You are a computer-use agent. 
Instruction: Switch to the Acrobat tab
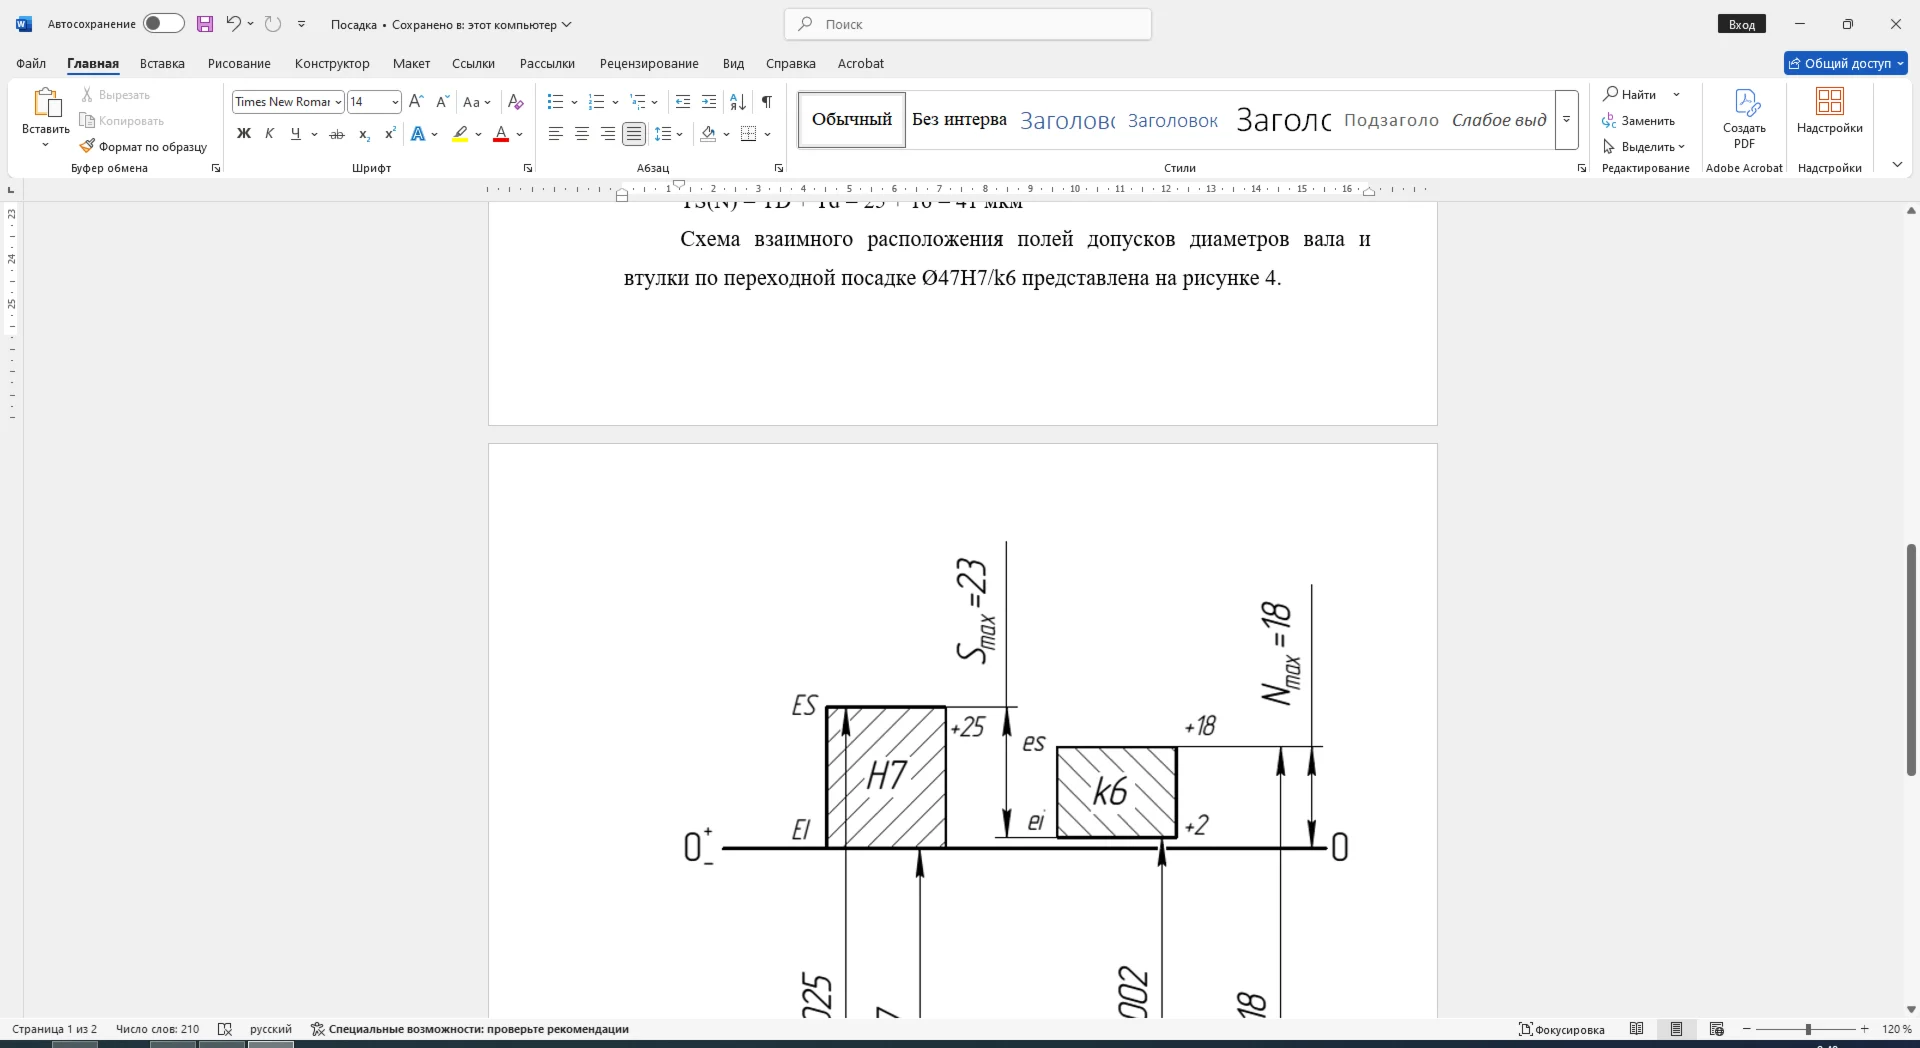coord(861,63)
